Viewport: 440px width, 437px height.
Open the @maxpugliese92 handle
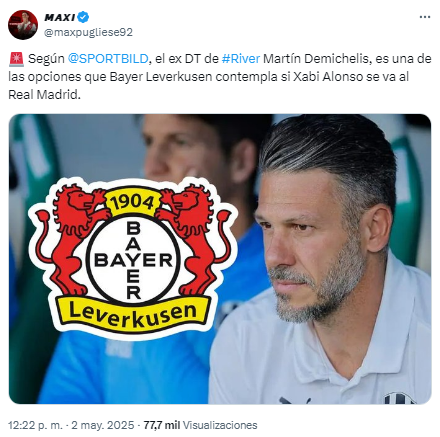click(88, 32)
